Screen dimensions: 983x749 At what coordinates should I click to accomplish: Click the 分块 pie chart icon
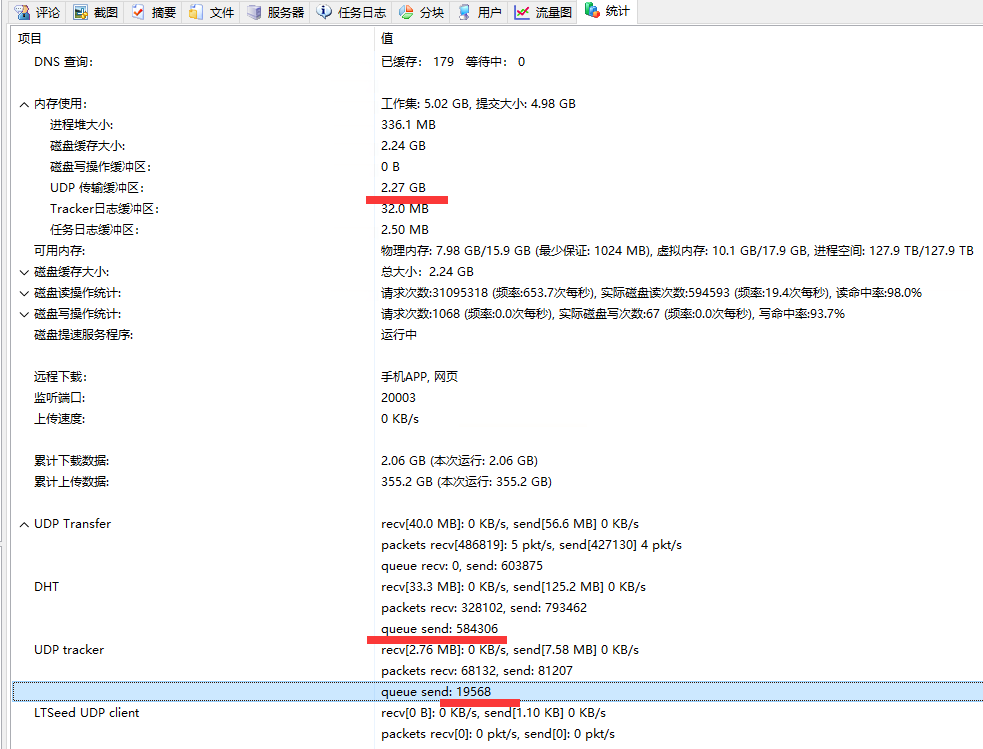pyautogui.click(x=406, y=13)
